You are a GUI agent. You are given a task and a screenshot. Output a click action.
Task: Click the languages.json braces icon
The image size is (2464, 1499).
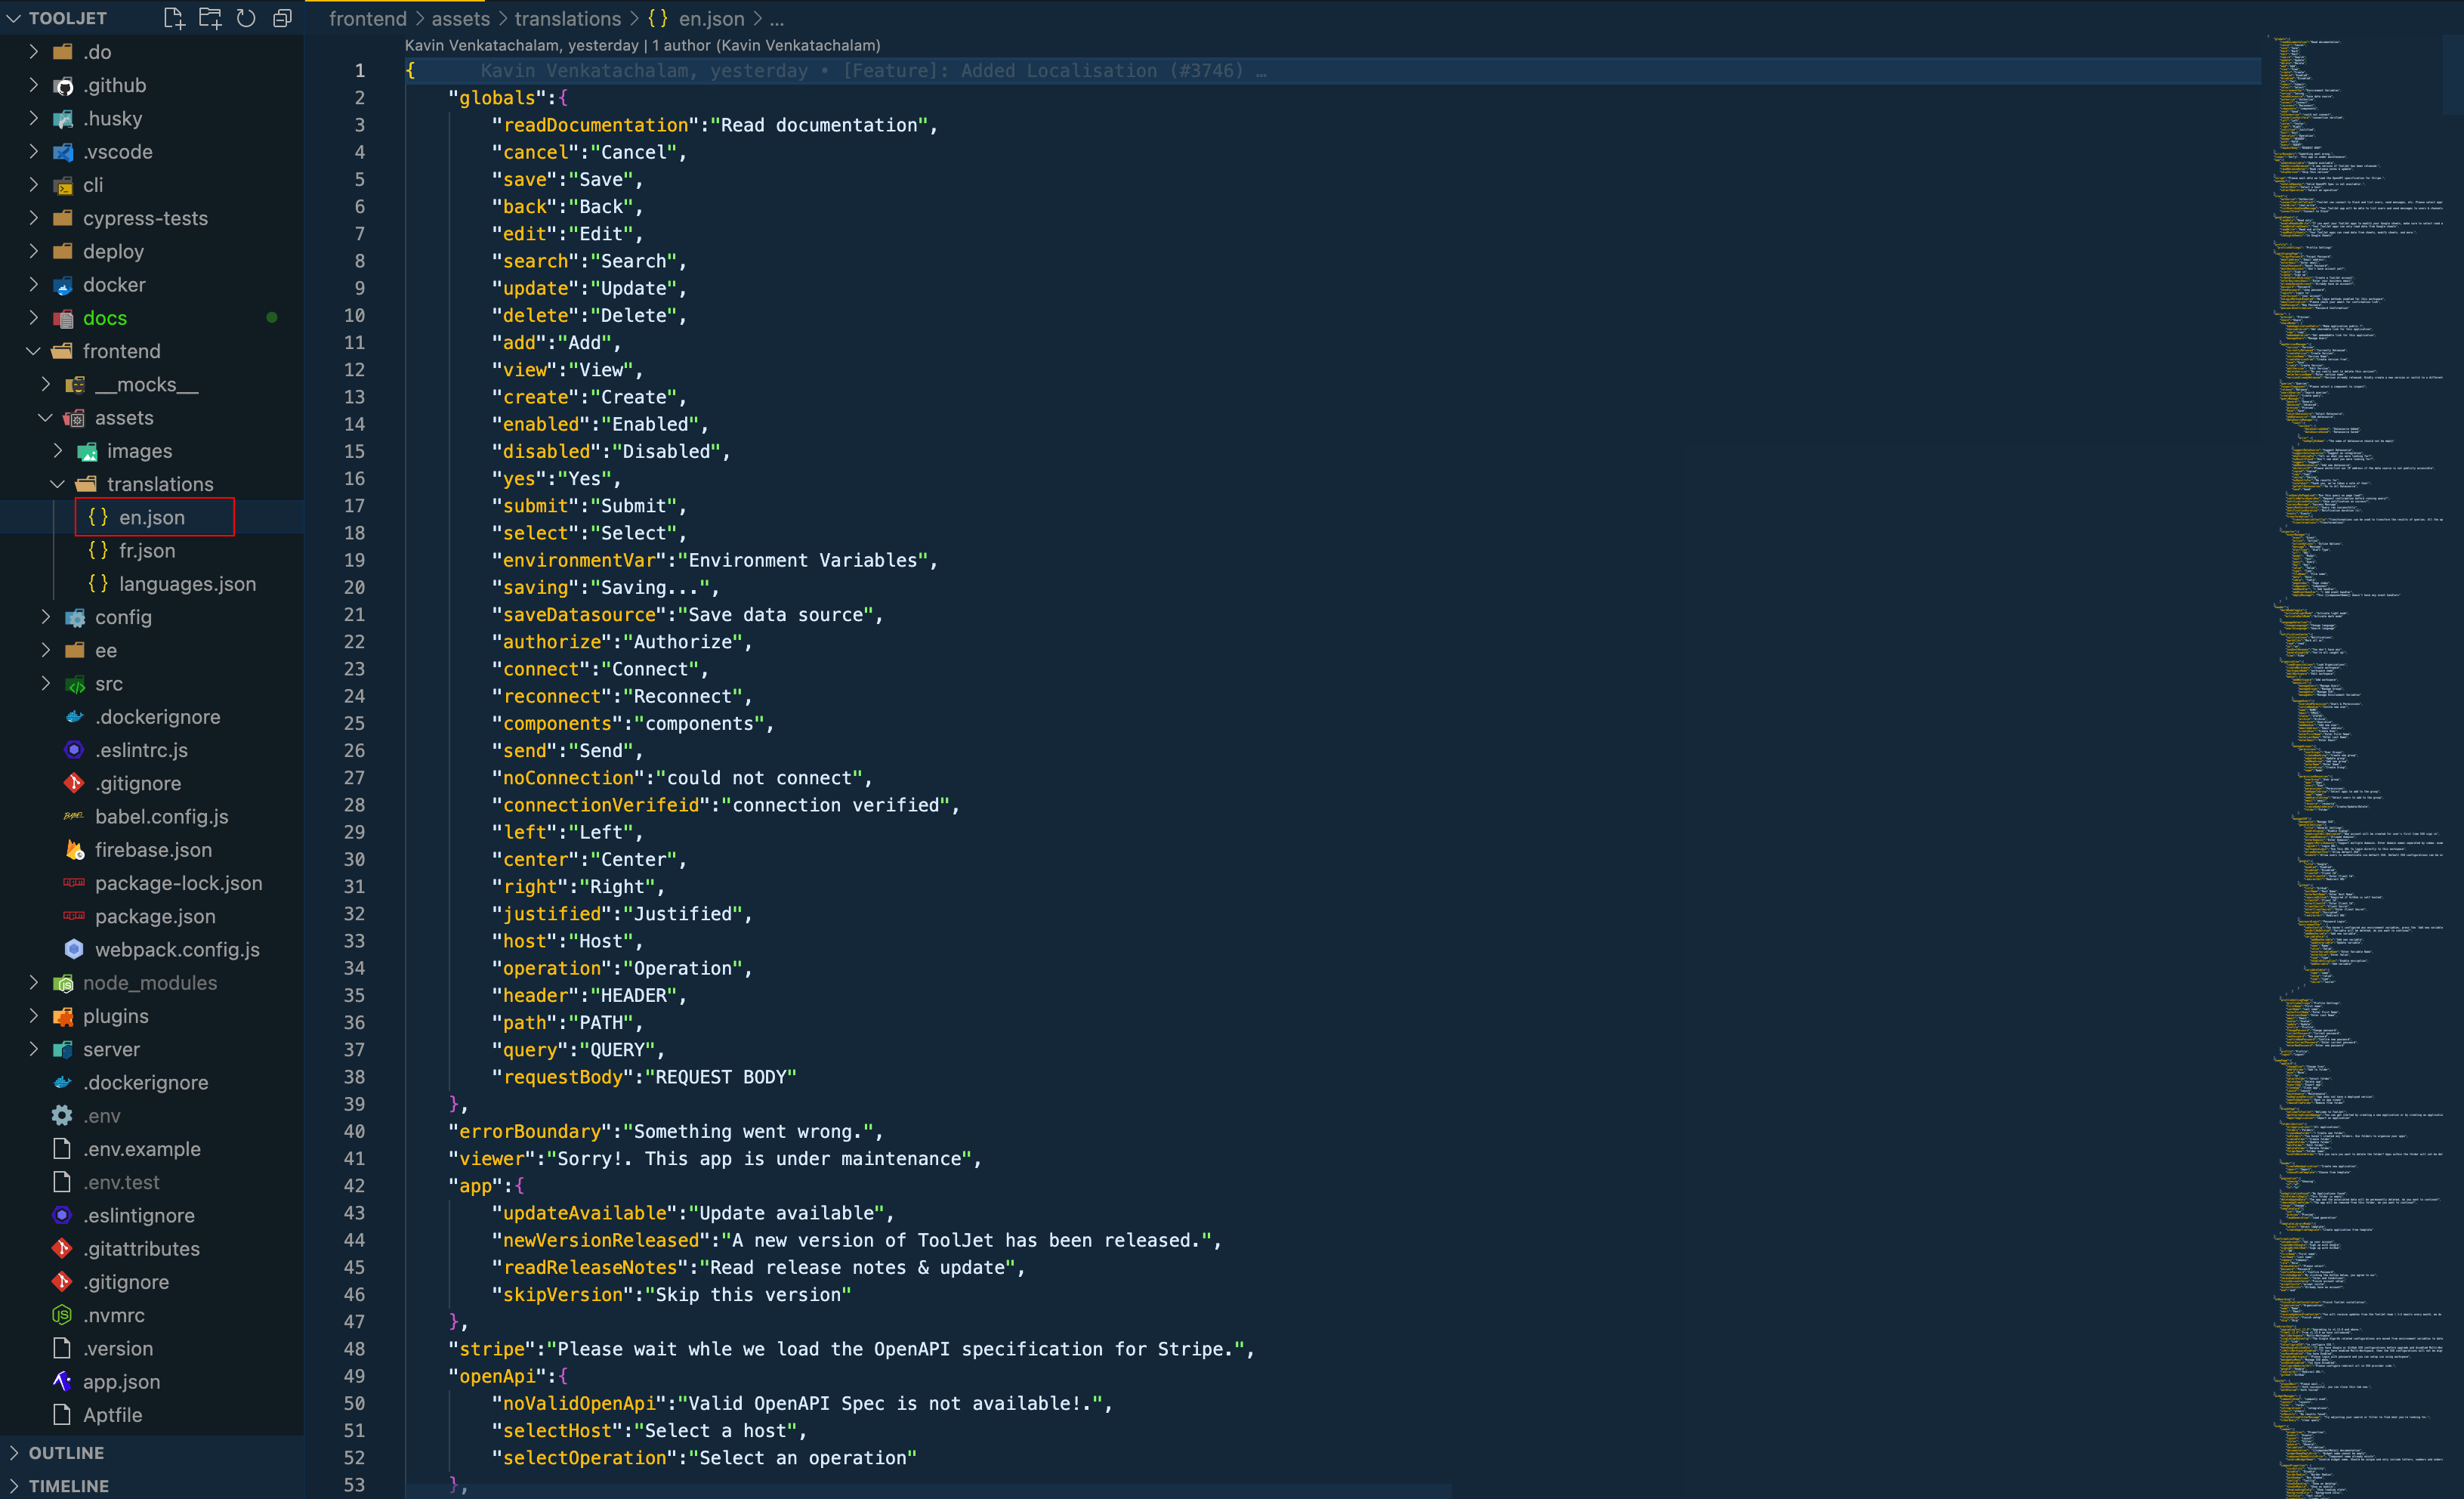tap(98, 584)
